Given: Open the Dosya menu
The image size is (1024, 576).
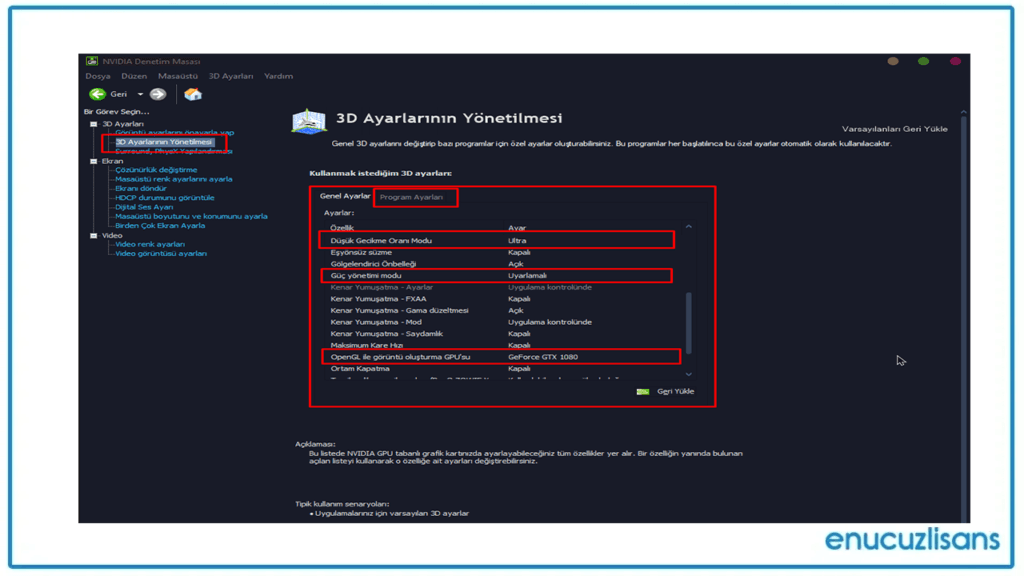Looking at the screenshot, I should pyautogui.click(x=98, y=75).
